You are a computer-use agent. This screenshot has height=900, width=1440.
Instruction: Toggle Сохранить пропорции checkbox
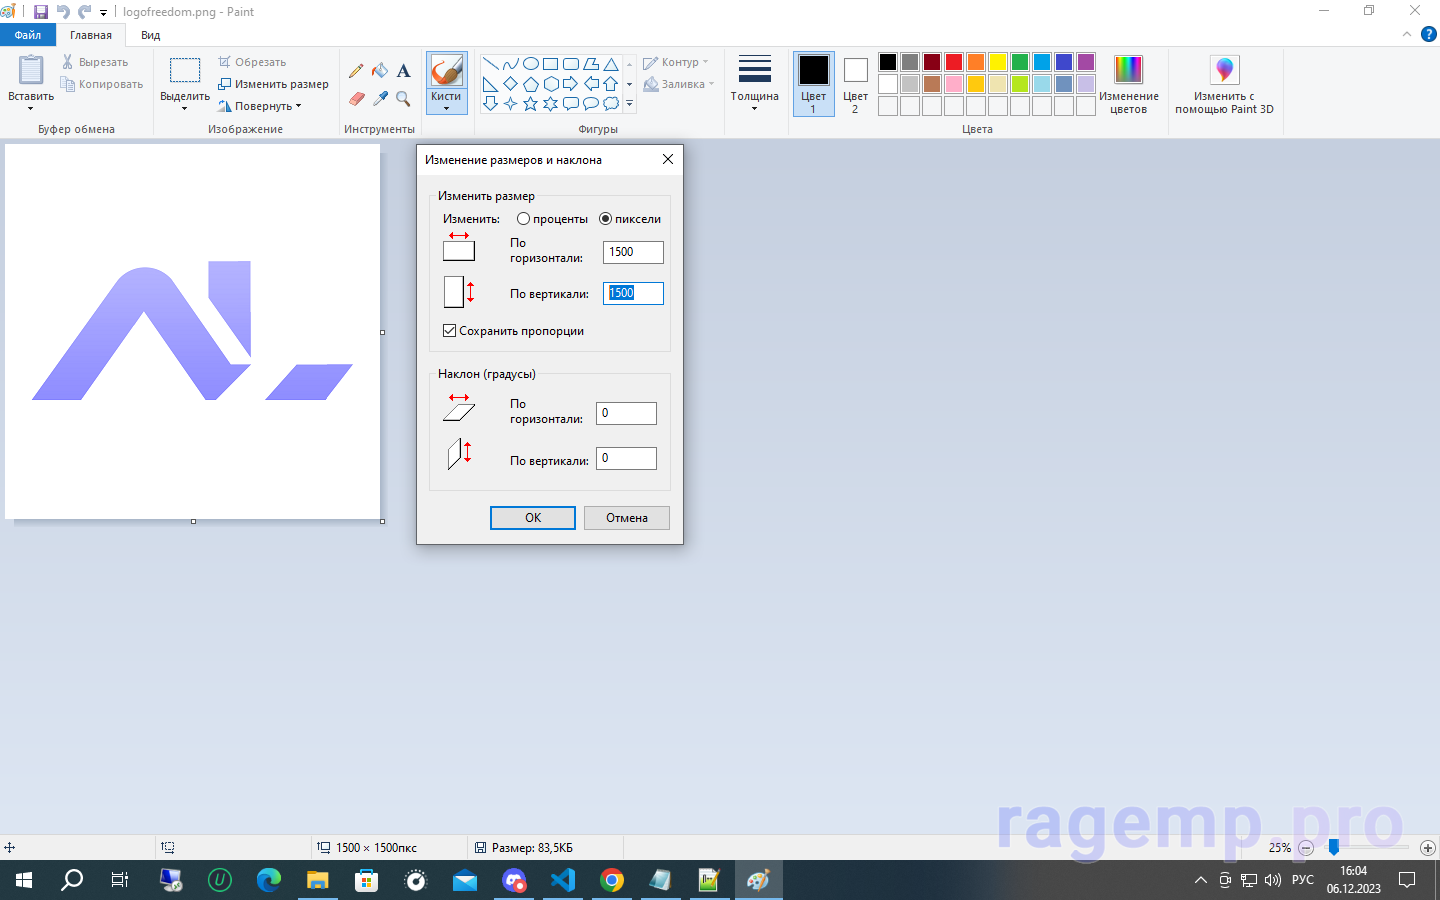450,331
